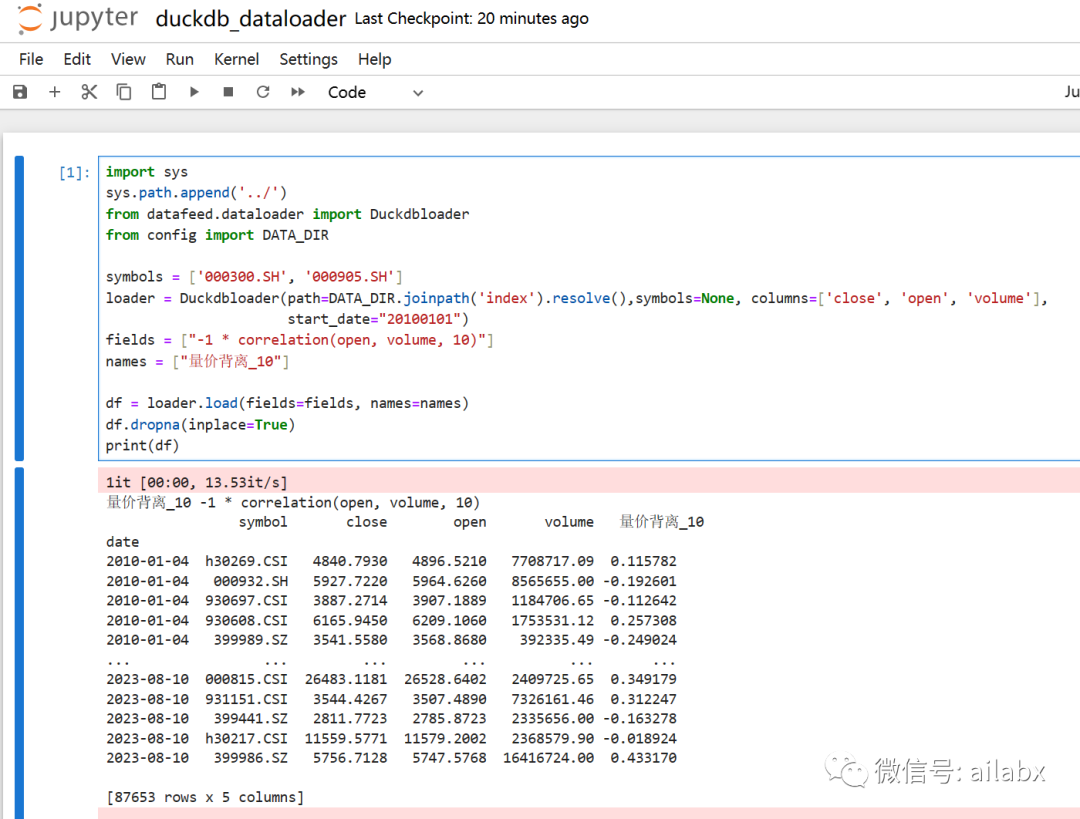
Task: Click the Jupyter logo
Action: (77, 19)
